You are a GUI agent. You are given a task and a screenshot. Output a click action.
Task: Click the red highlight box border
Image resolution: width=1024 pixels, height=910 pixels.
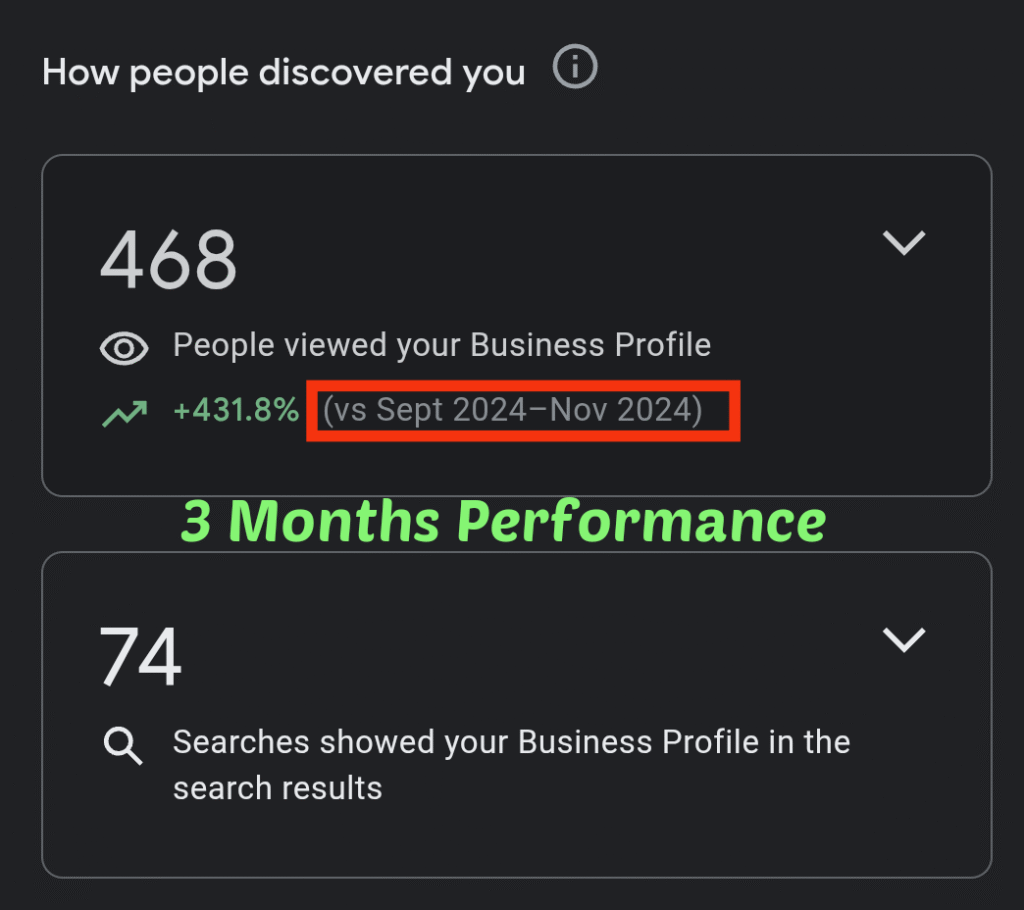coord(523,381)
